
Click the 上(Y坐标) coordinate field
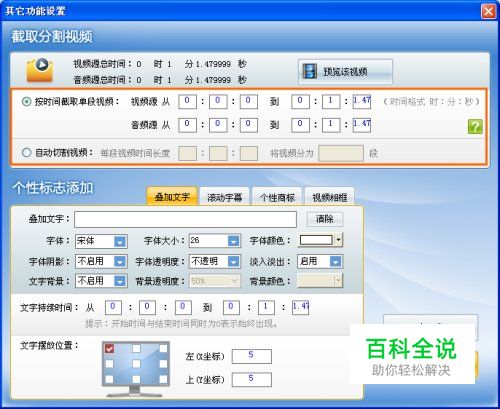252,380
